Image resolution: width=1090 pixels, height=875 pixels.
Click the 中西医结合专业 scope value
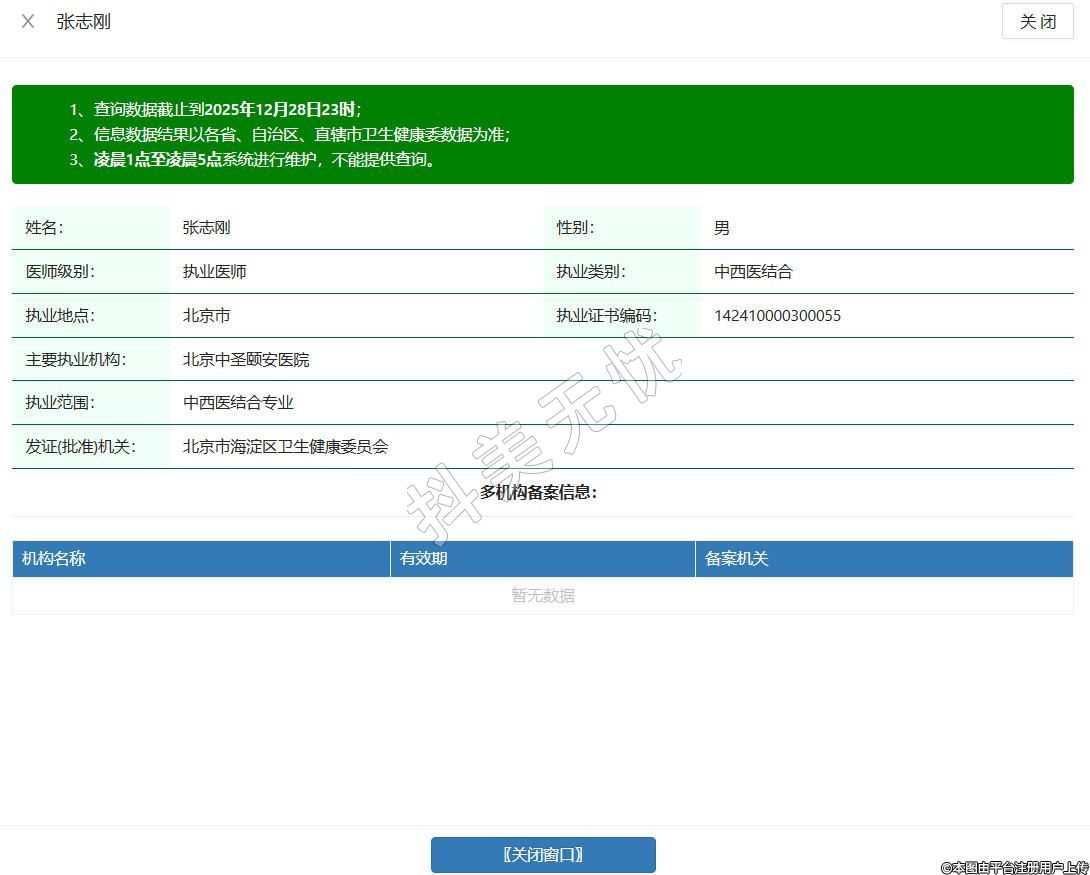(x=238, y=403)
